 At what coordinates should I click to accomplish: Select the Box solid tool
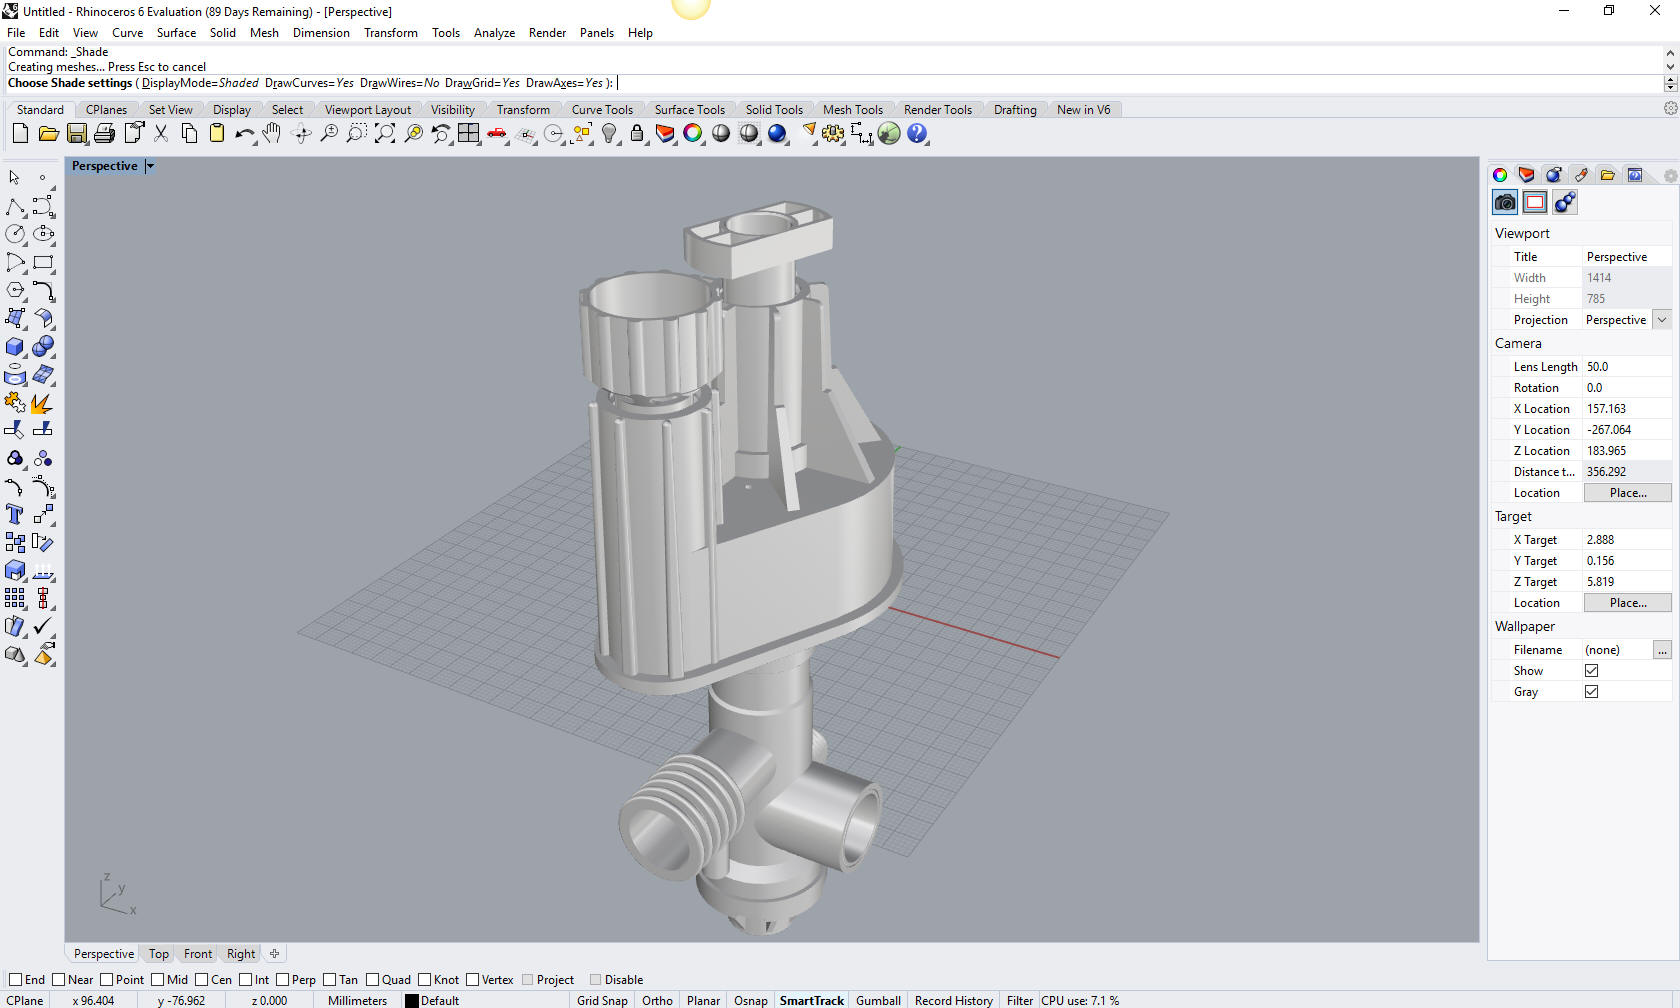[x=15, y=347]
